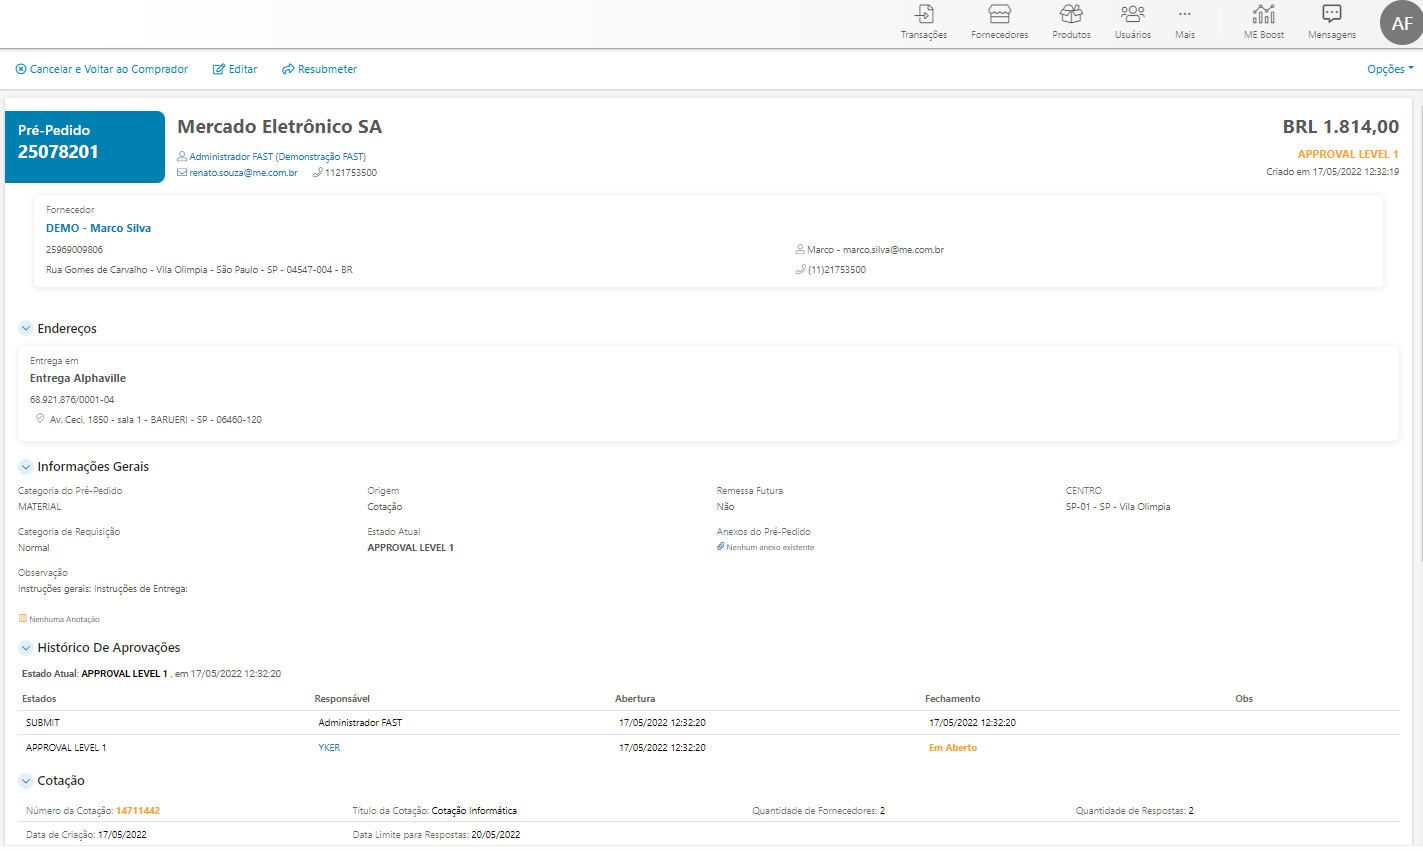Click the BRL 1.814,00 total amount

1341,127
